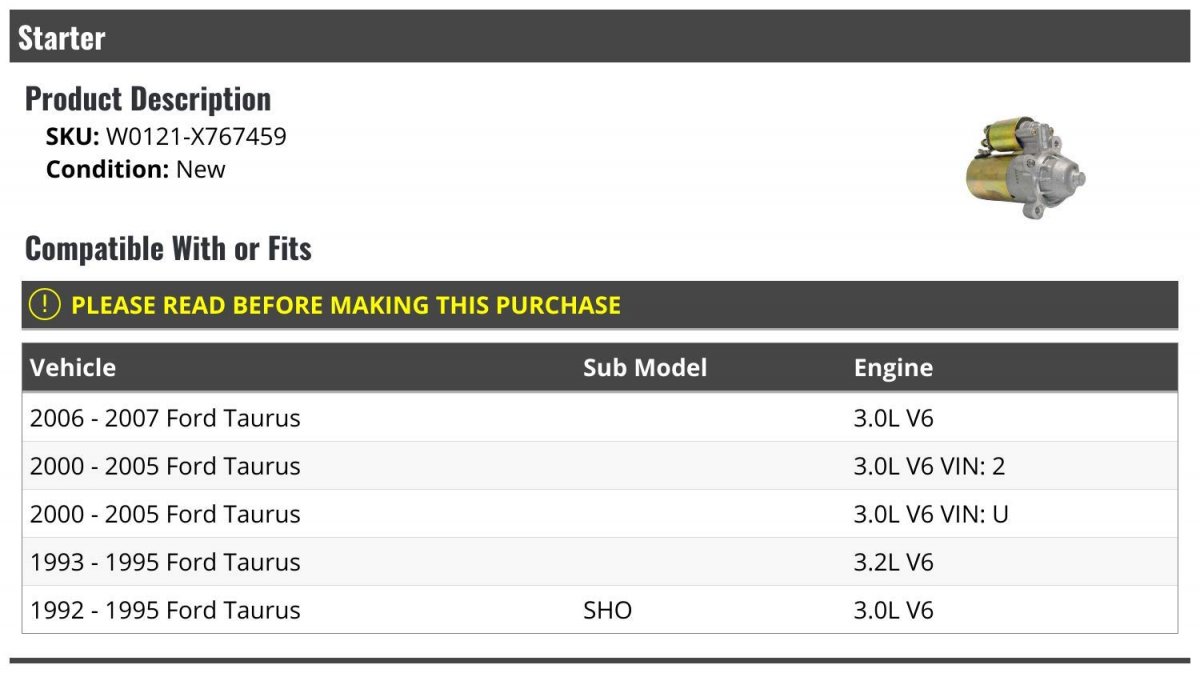The width and height of the screenshot is (1200, 673).
Task: Click the 3.2L V6 engine cell
Action: (893, 562)
